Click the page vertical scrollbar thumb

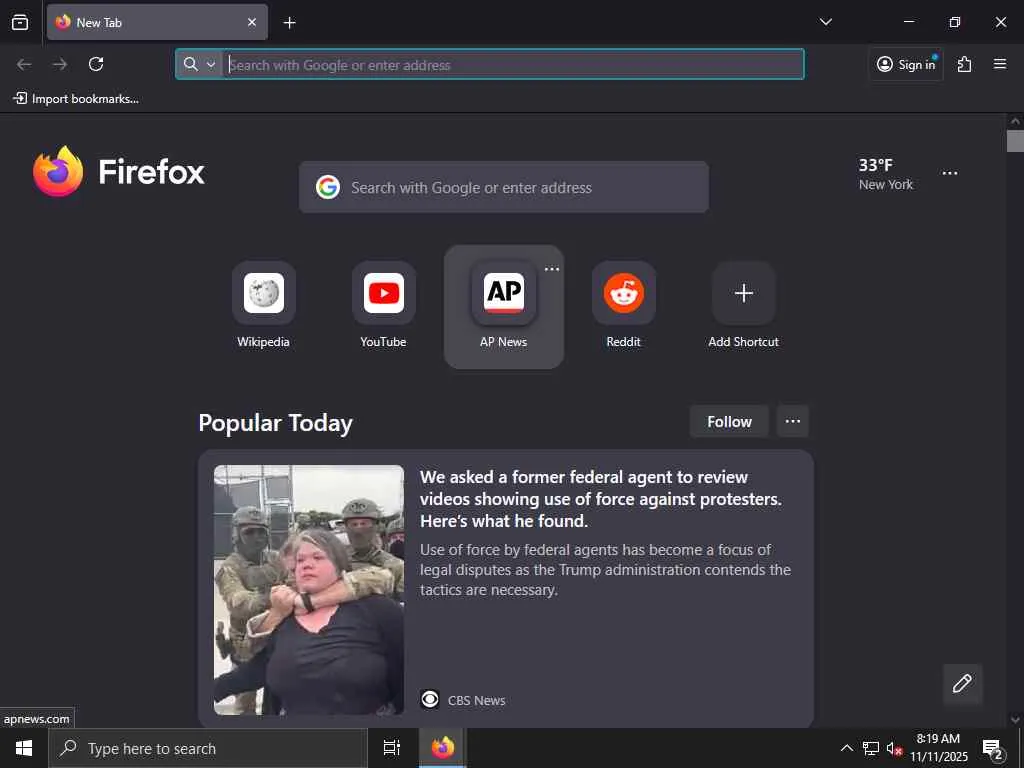click(1015, 141)
